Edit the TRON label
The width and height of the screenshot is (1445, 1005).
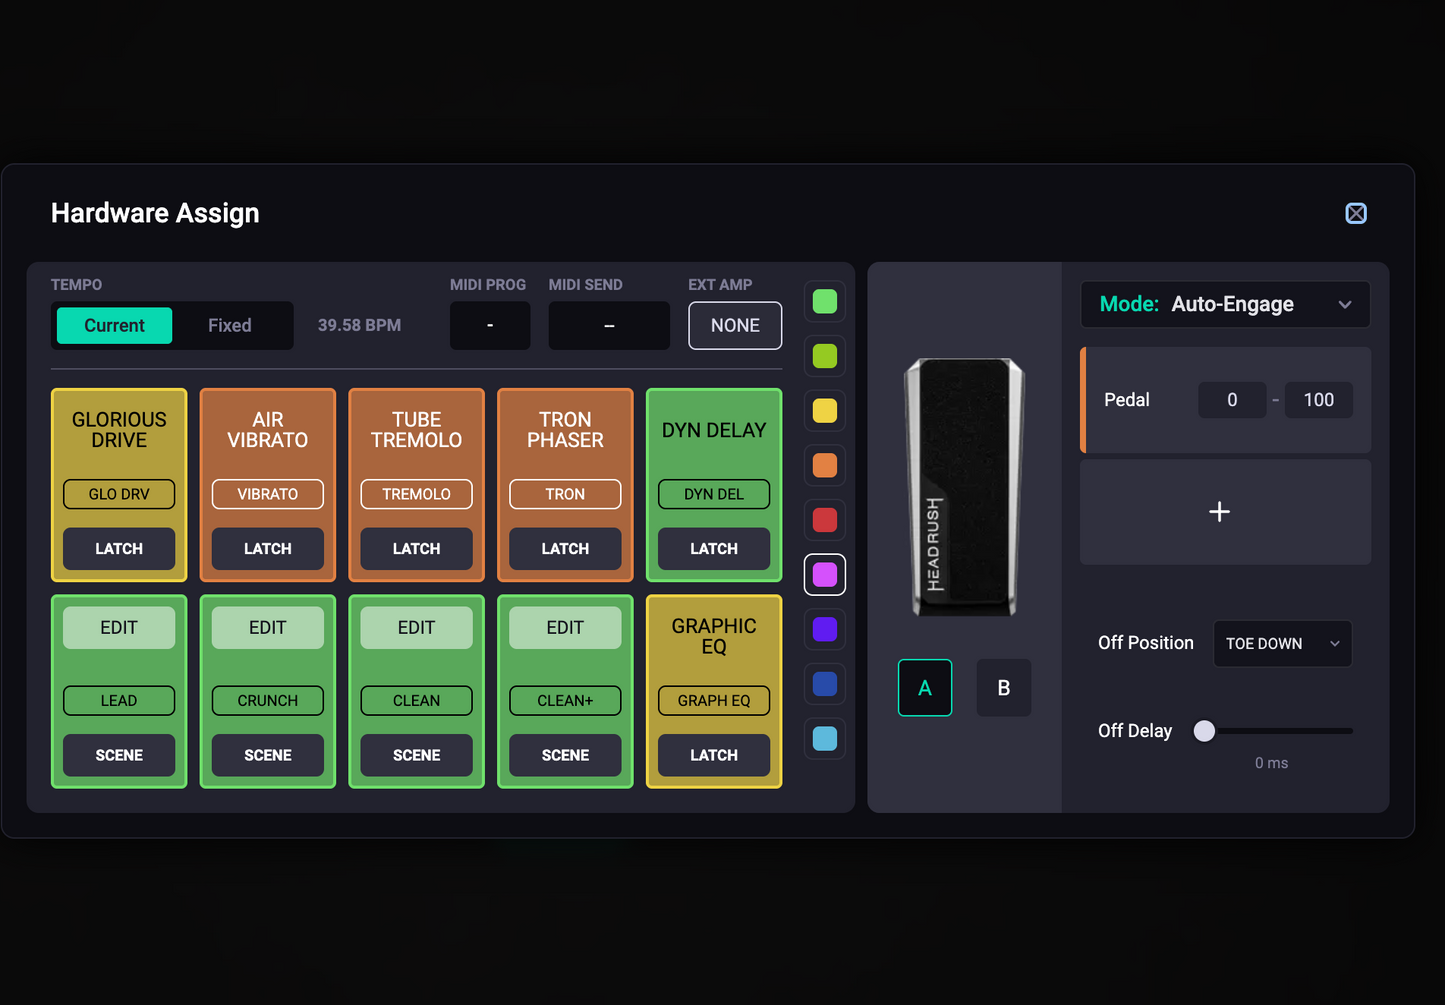565,494
